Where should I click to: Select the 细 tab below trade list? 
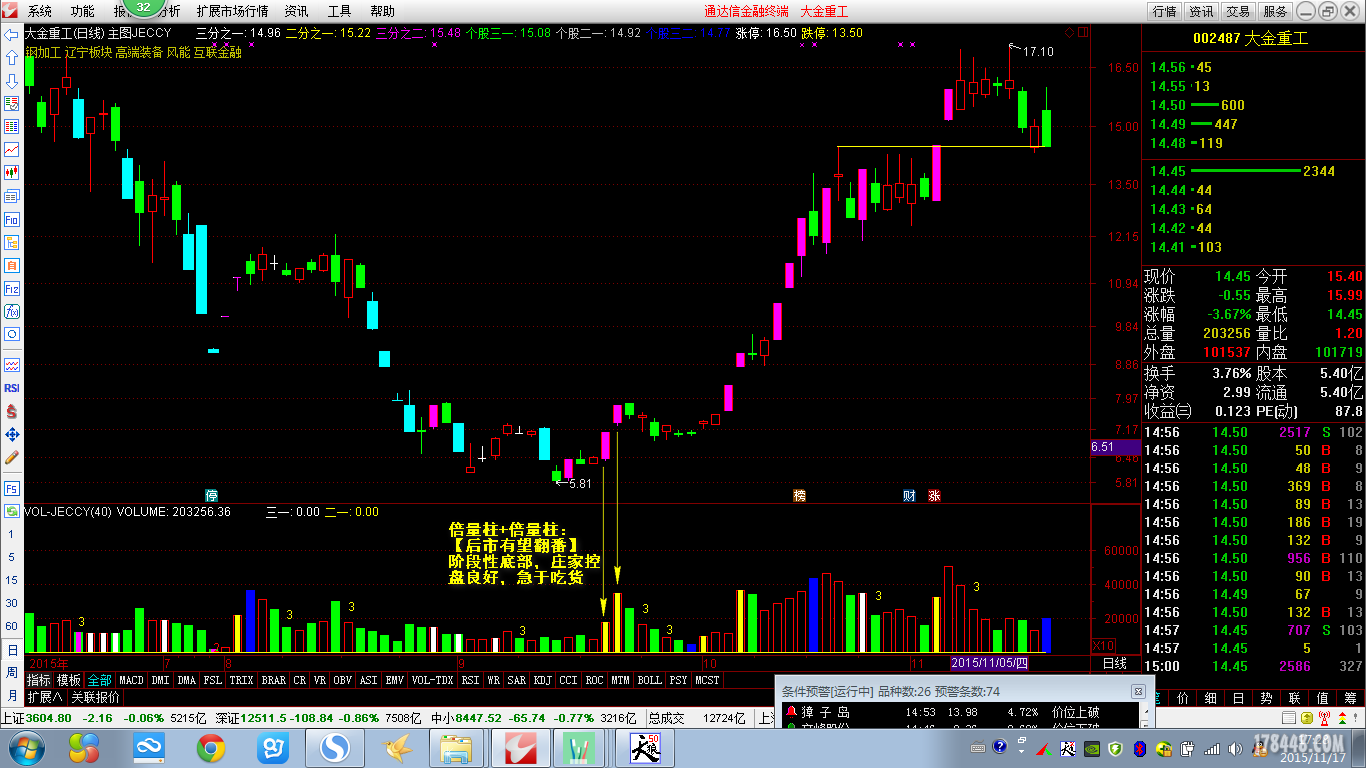(x=1209, y=697)
